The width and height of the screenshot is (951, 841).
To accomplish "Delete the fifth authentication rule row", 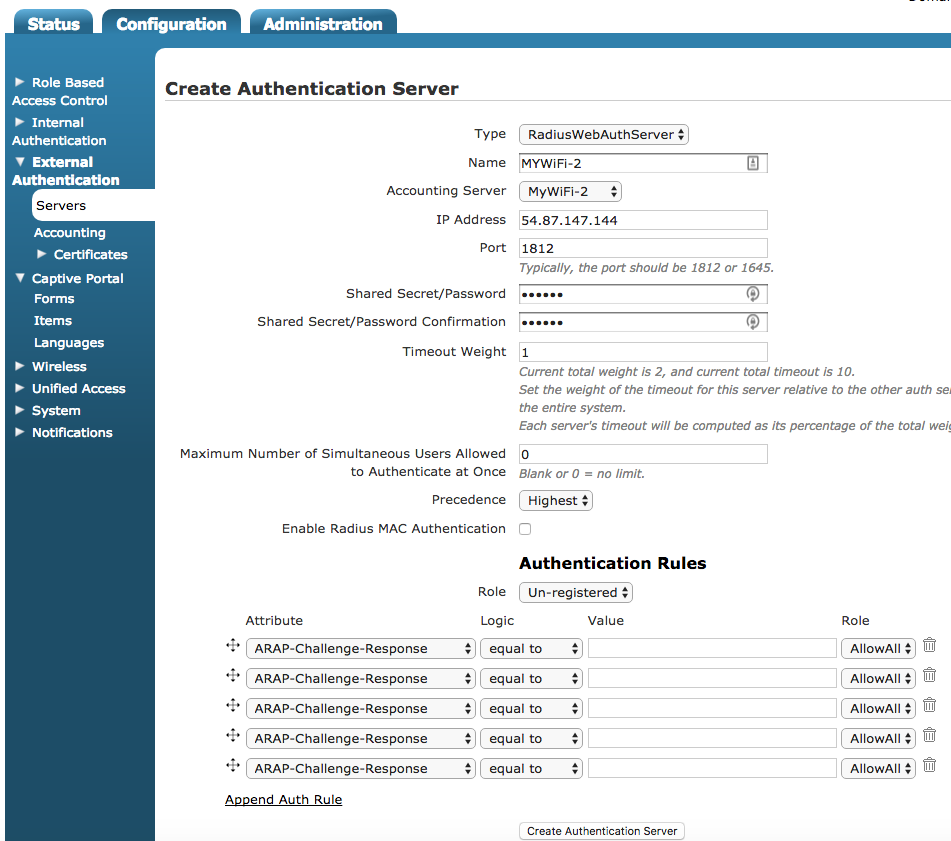I will click(x=929, y=765).
